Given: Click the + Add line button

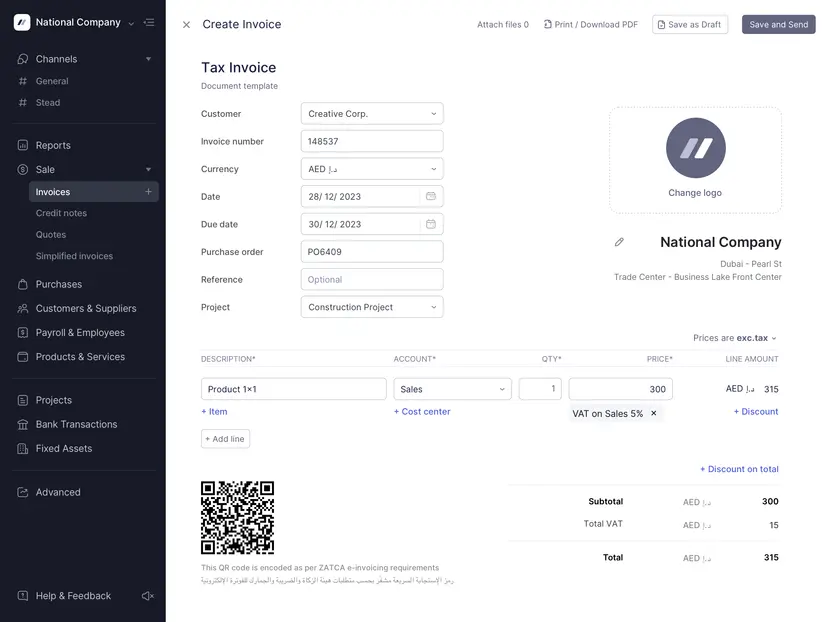Looking at the screenshot, I should (x=225, y=439).
